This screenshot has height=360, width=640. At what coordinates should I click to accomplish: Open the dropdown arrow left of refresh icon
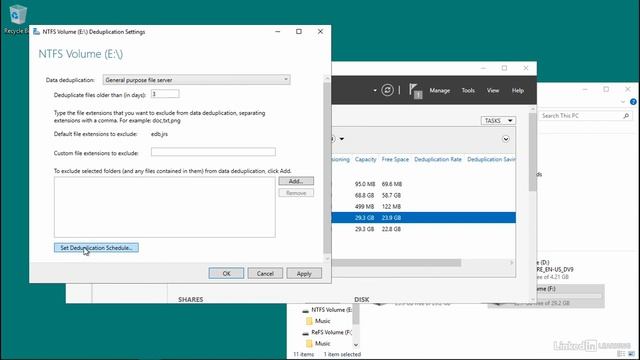pos(375,90)
